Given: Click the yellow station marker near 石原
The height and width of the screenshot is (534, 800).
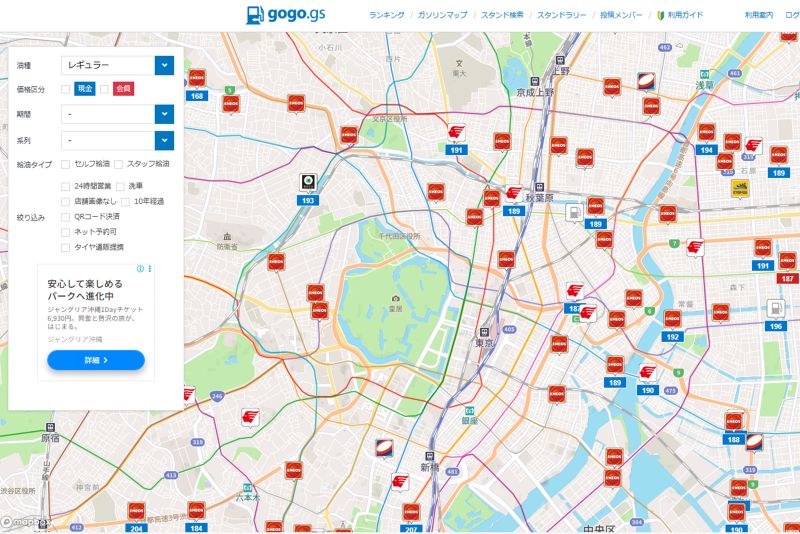Looking at the screenshot, I should tap(741, 187).
